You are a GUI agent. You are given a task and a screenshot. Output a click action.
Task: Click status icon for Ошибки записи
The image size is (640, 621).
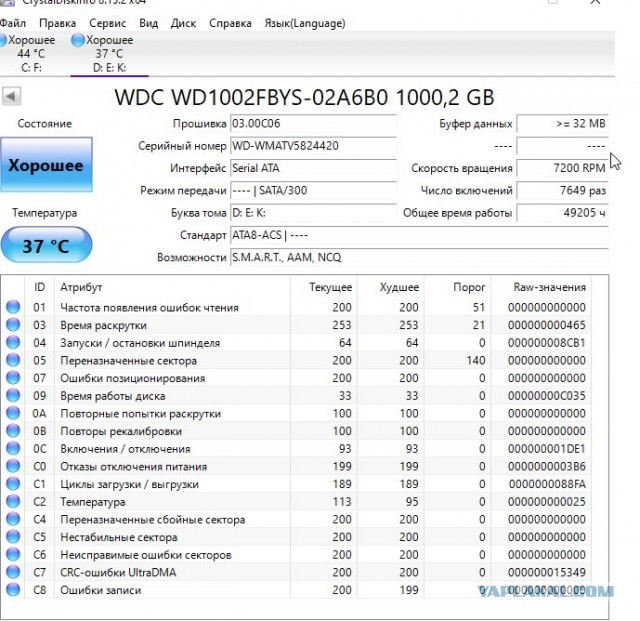coord(13,590)
